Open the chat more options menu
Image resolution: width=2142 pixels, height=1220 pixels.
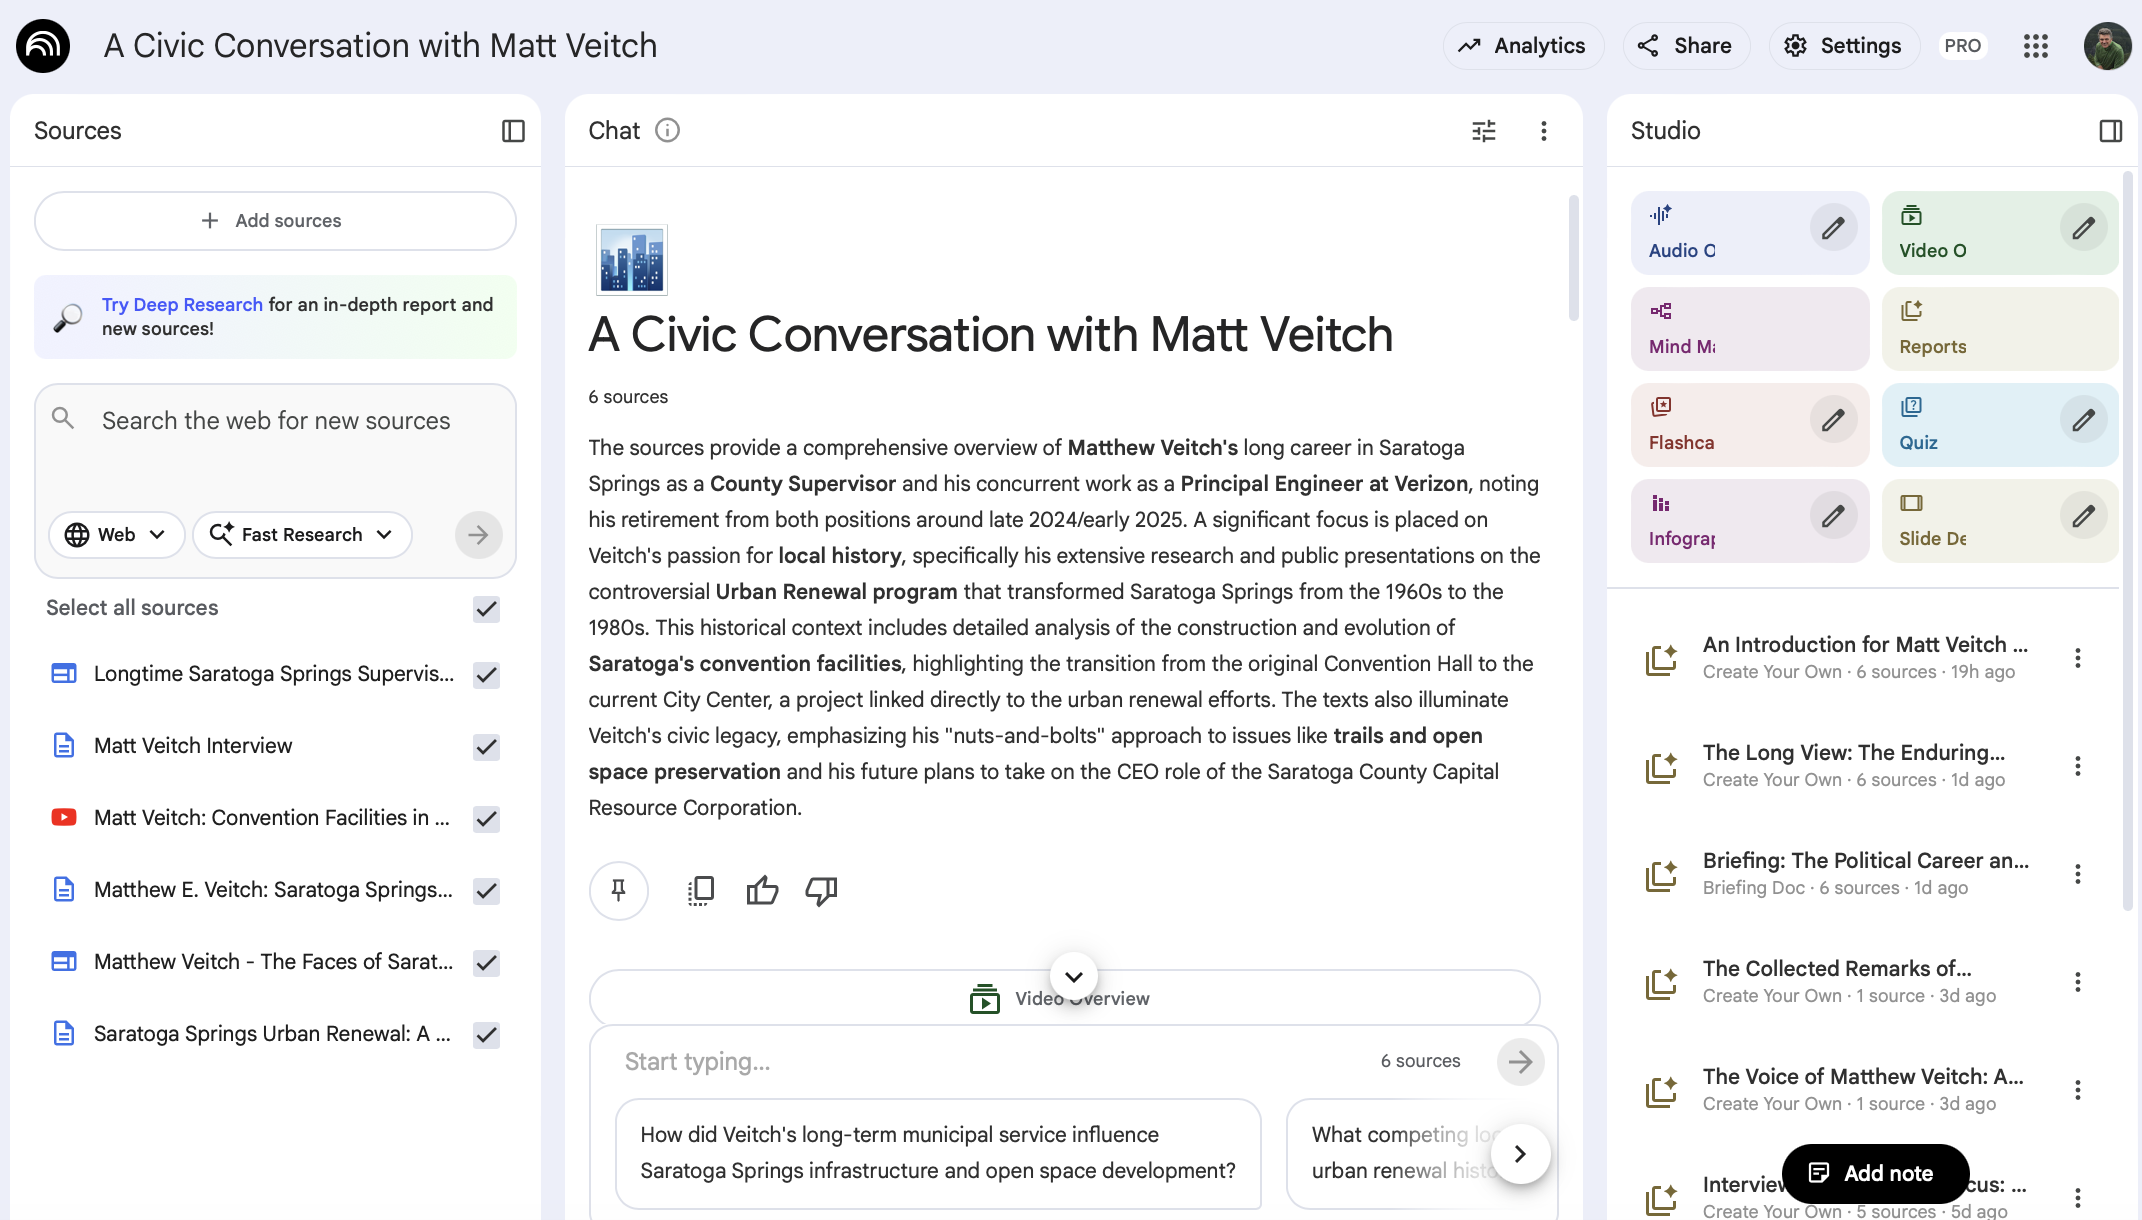[1544, 131]
